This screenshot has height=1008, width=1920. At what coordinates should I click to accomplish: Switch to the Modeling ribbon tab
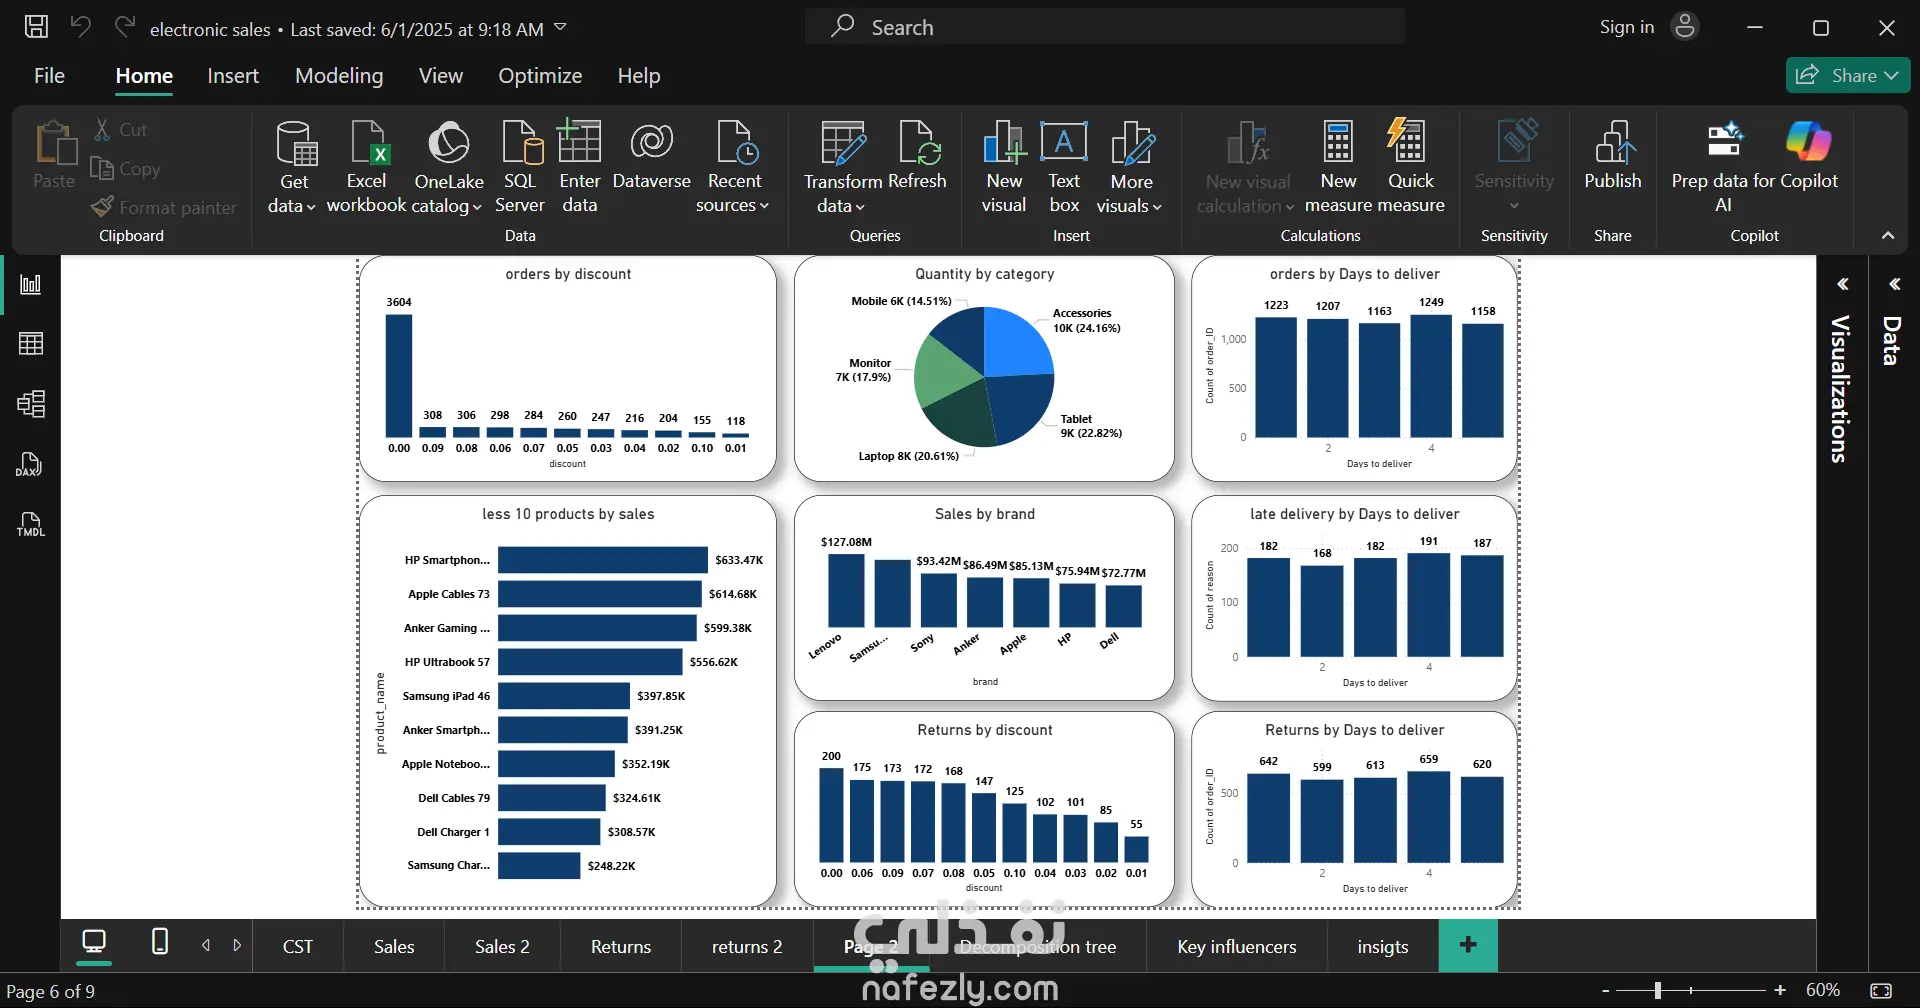[x=339, y=76]
